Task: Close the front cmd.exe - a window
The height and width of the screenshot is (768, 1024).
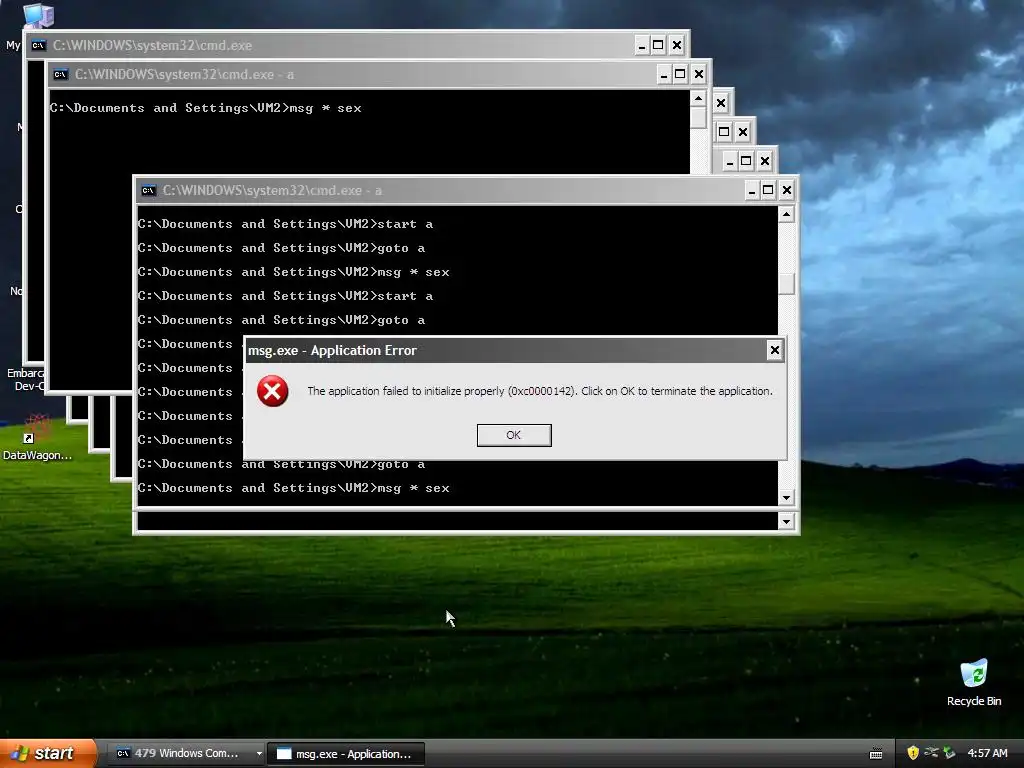Action: (787, 190)
